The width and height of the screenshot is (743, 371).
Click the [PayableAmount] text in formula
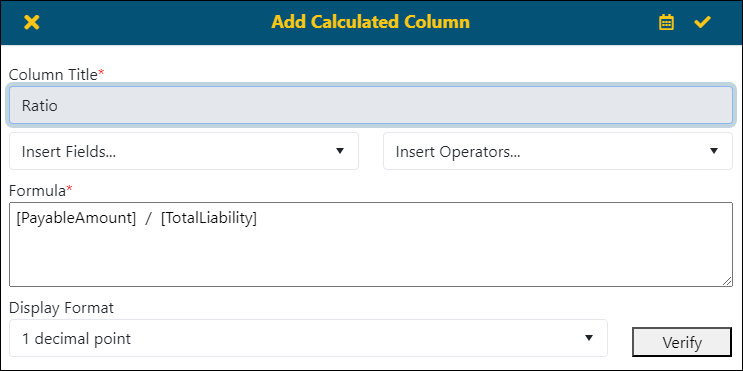point(76,219)
